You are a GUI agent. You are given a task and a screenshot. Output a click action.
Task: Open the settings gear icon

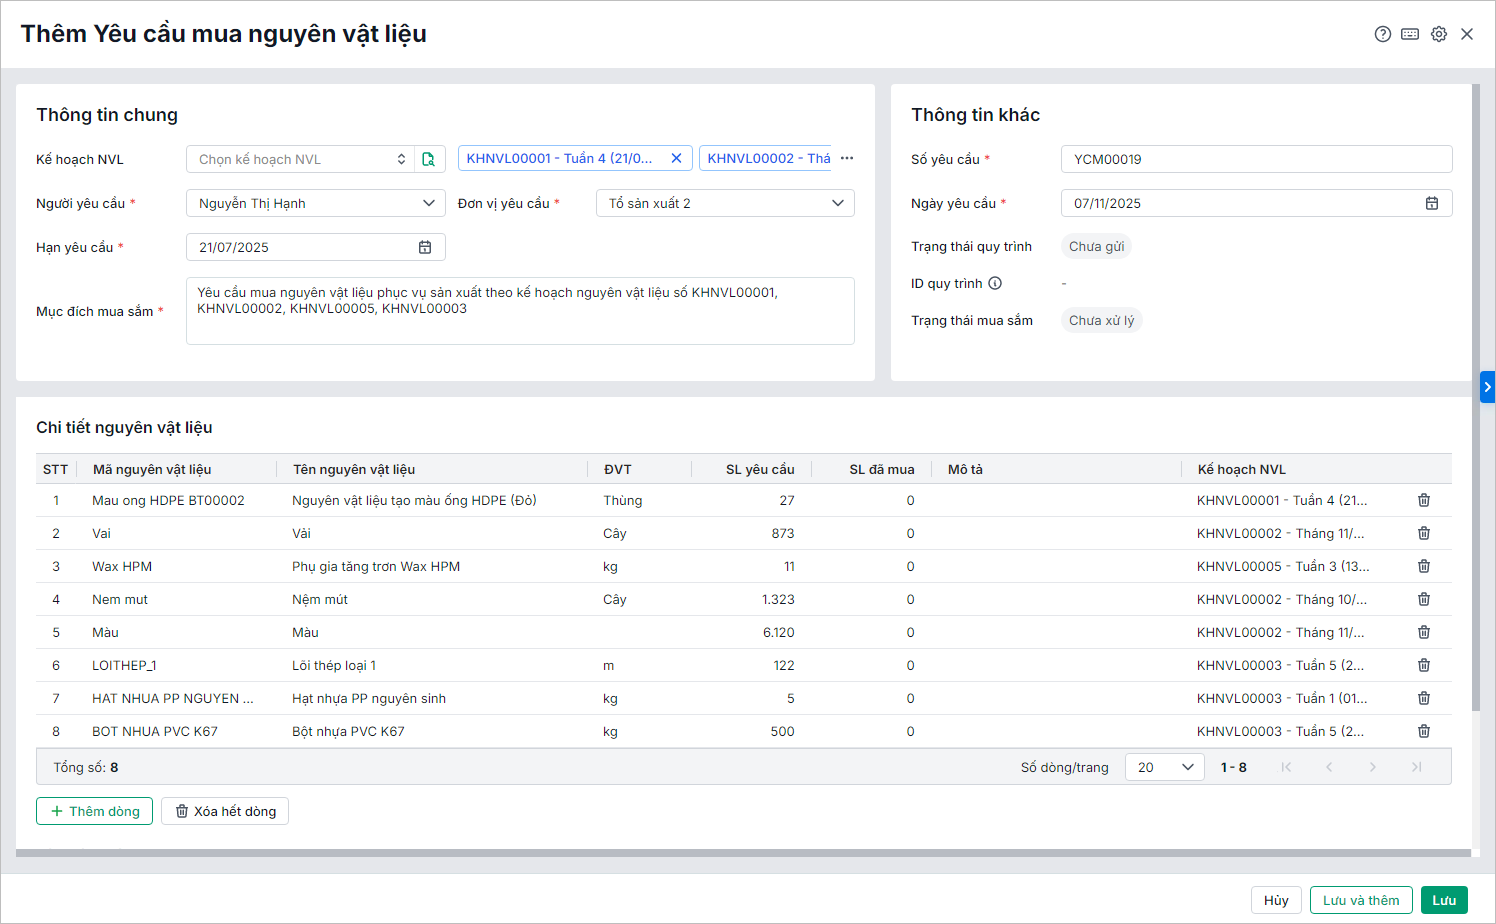click(x=1439, y=34)
